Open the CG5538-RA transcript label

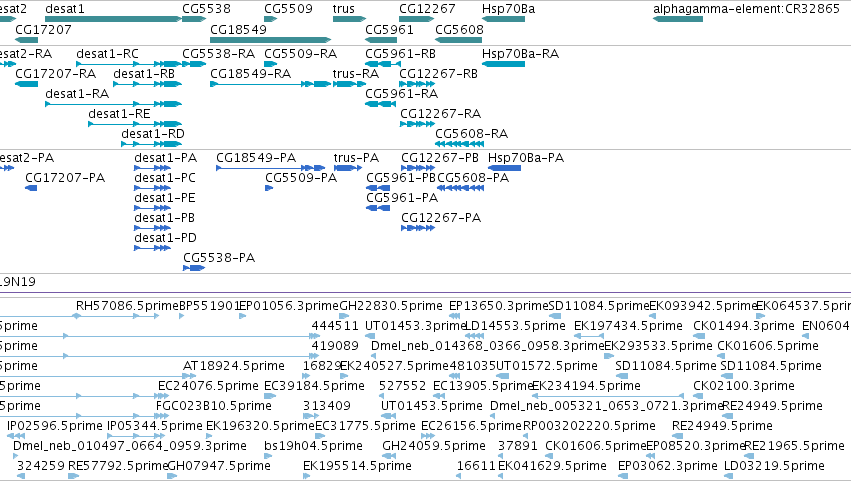pos(219,54)
